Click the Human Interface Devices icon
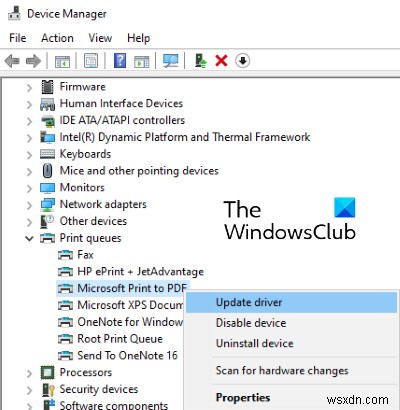The image size is (400, 410). pyautogui.click(x=47, y=104)
